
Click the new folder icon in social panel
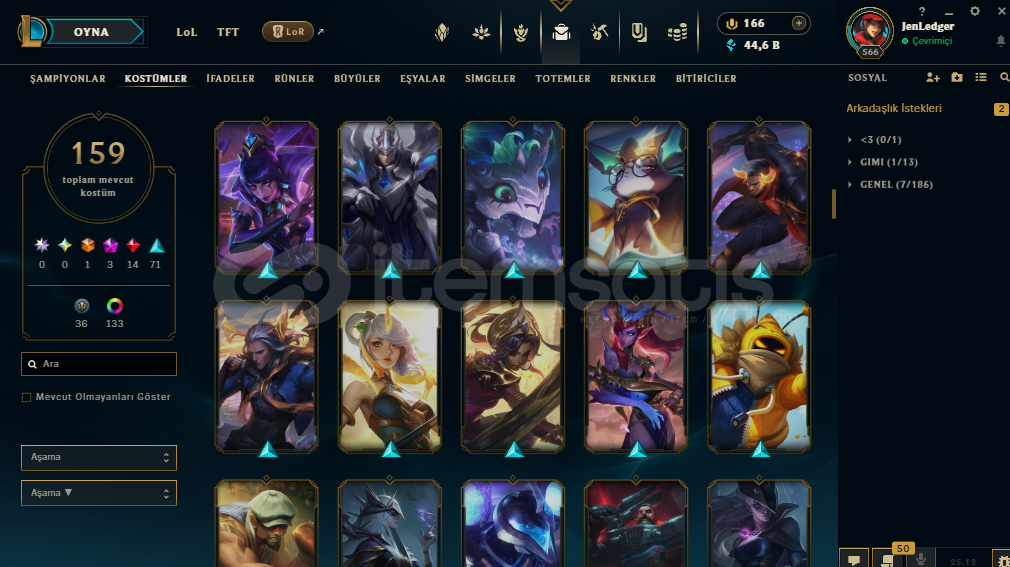957,77
